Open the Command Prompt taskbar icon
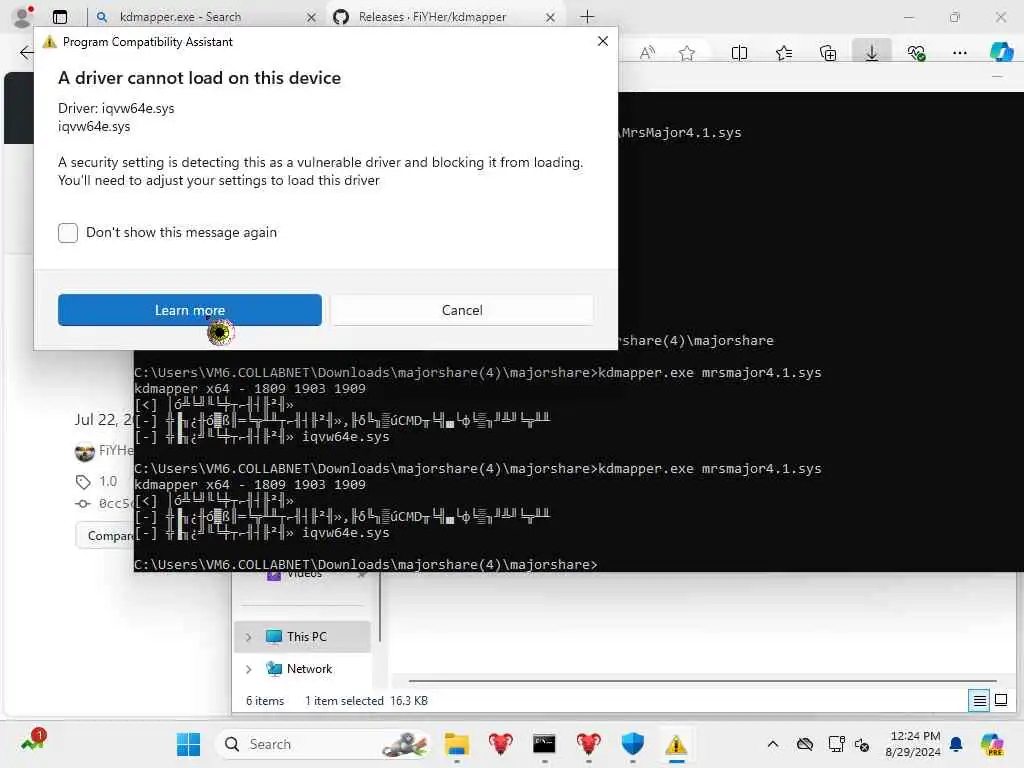Screen dimensions: 1024x768 pyautogui.click(x=544, y=744)
